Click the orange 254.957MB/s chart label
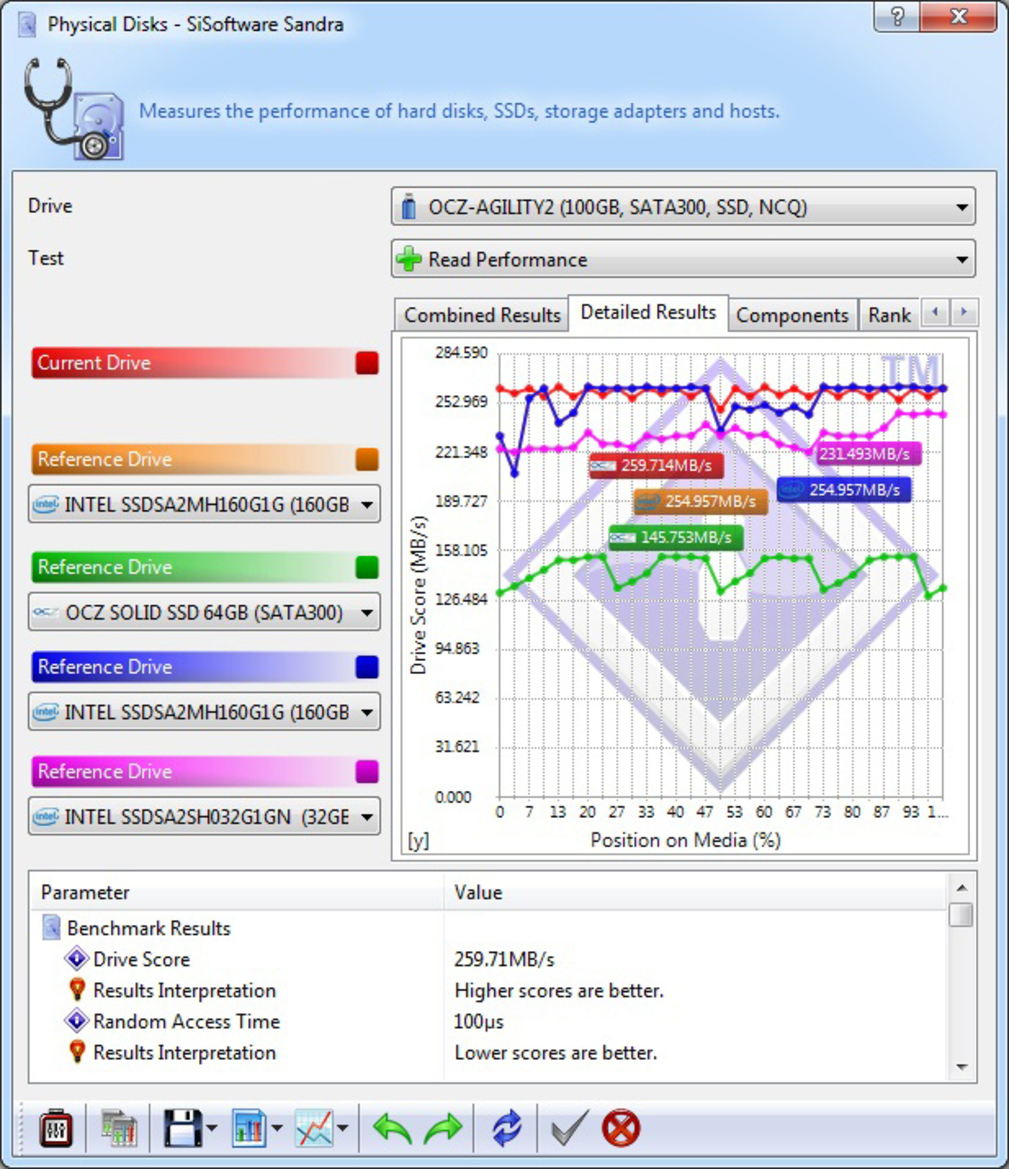 (x=700, y=502)
